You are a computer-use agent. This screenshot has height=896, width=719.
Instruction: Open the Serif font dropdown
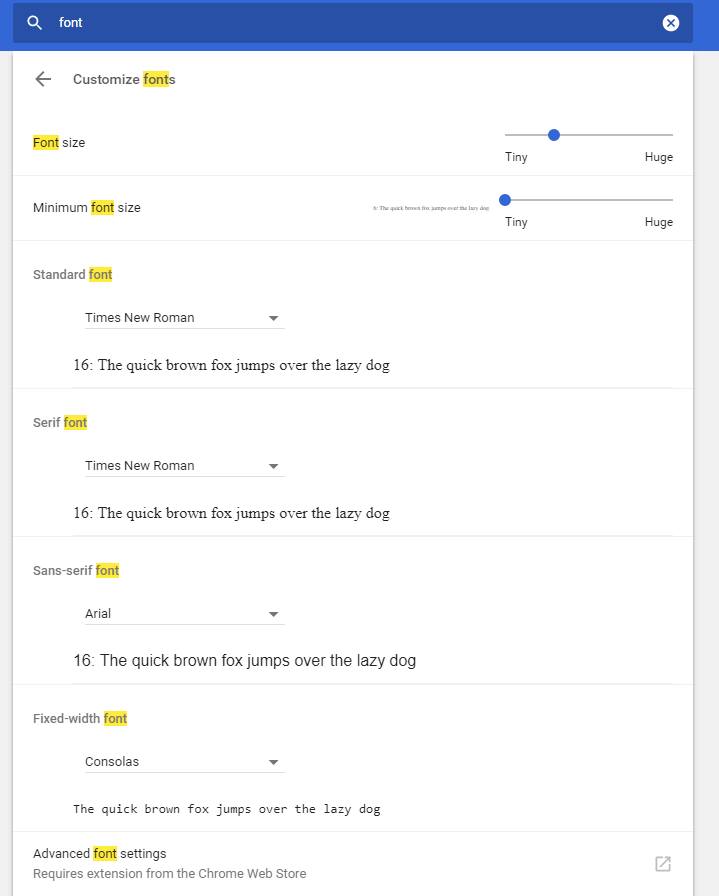[x=185, y=466]
